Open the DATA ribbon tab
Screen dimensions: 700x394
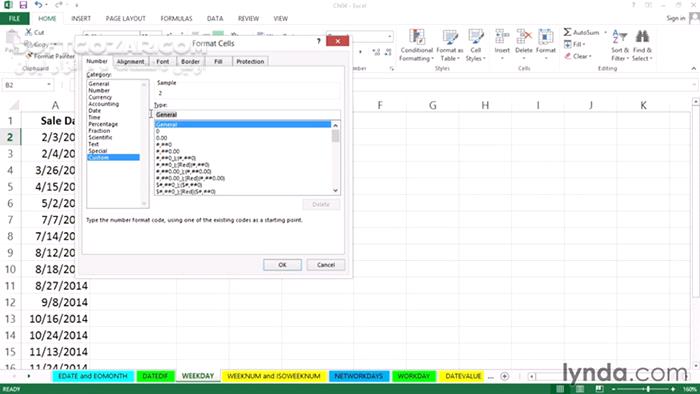pos(215,18)
